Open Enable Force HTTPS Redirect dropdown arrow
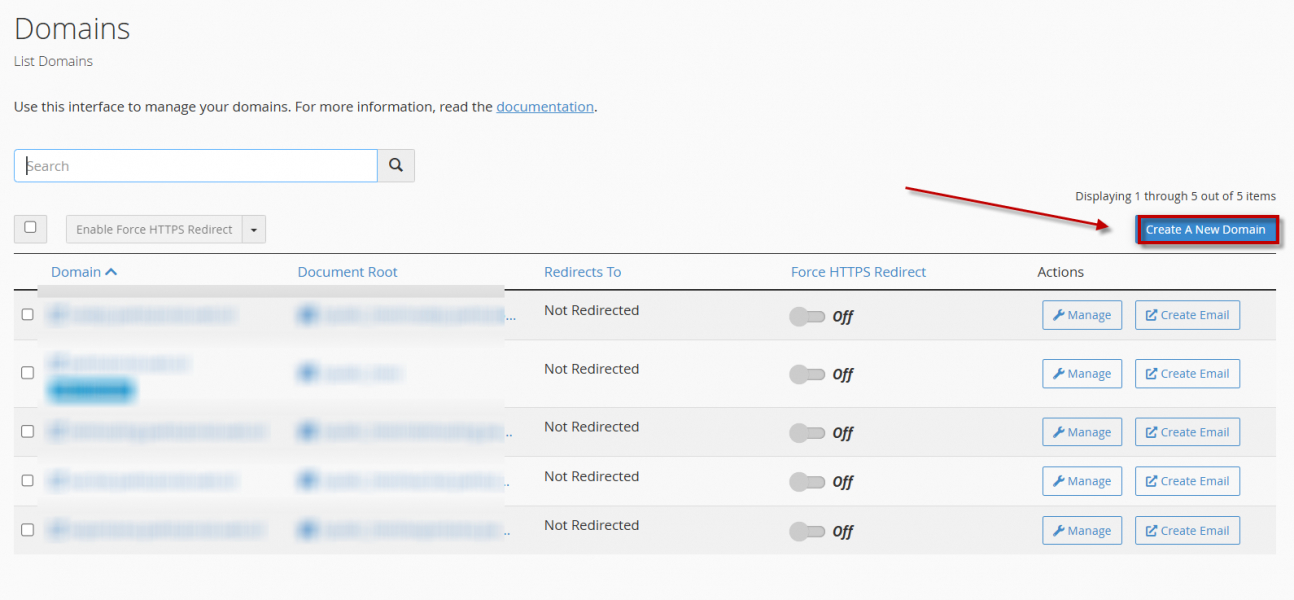Screen dimensions: 1294x600 (x=254, y=230)
